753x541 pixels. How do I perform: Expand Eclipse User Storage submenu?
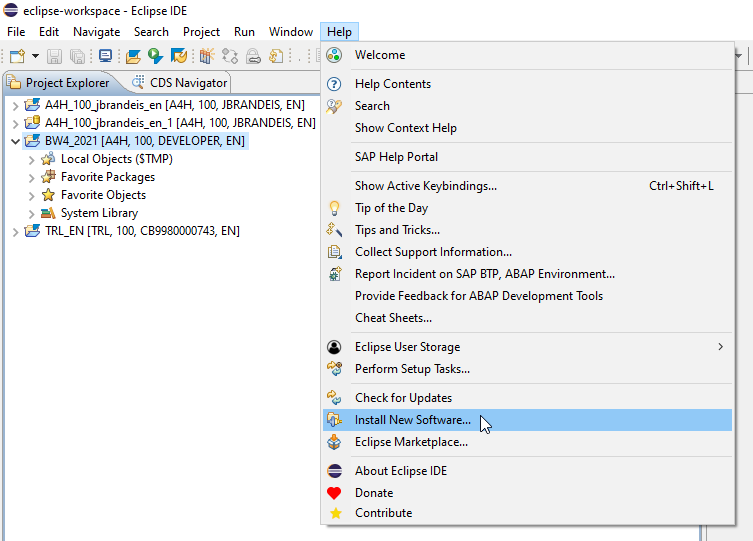527,347
